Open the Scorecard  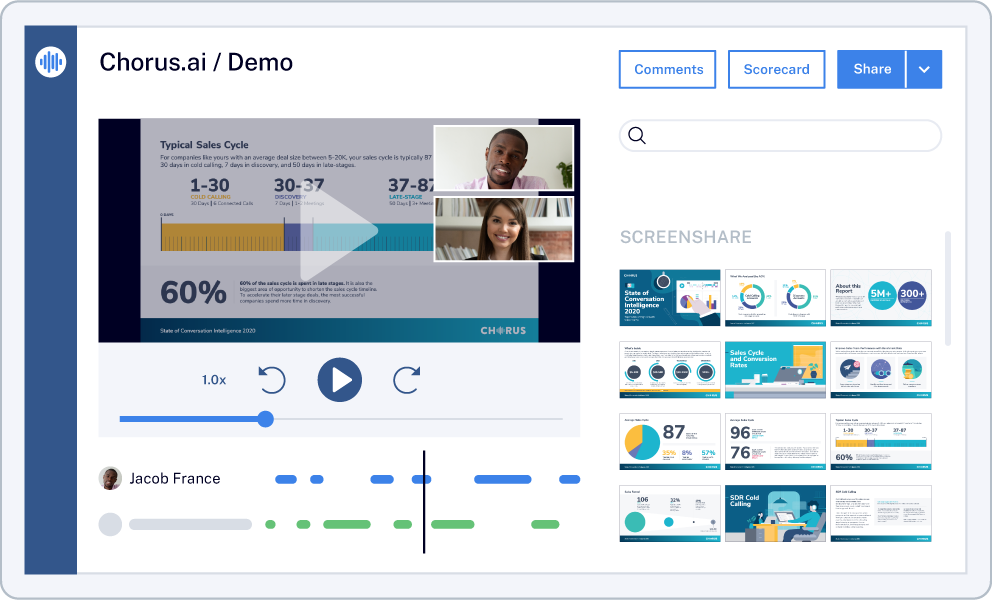click(776, 69)
